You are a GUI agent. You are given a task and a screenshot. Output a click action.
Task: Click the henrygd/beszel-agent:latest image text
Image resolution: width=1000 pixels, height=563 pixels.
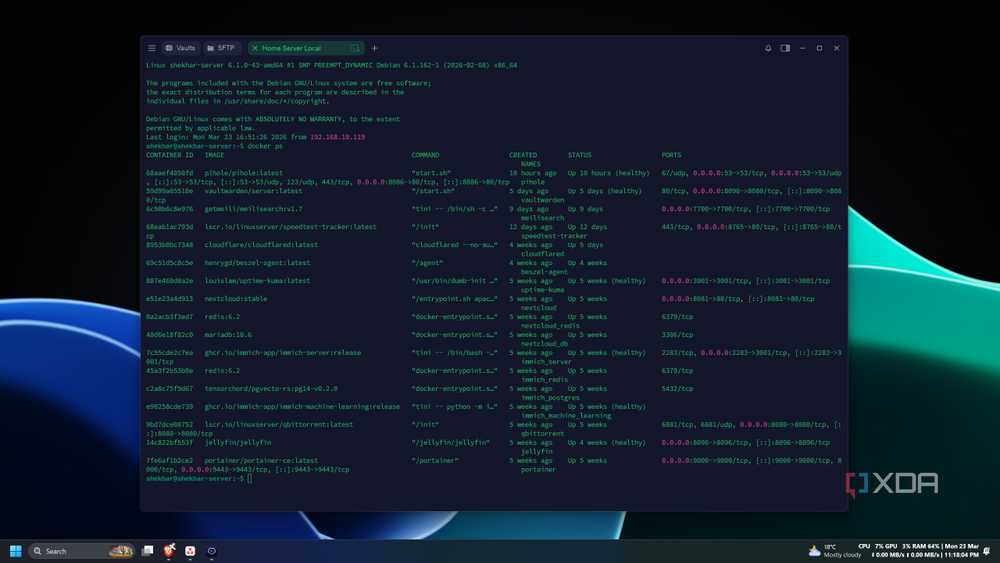coord(257,263)
